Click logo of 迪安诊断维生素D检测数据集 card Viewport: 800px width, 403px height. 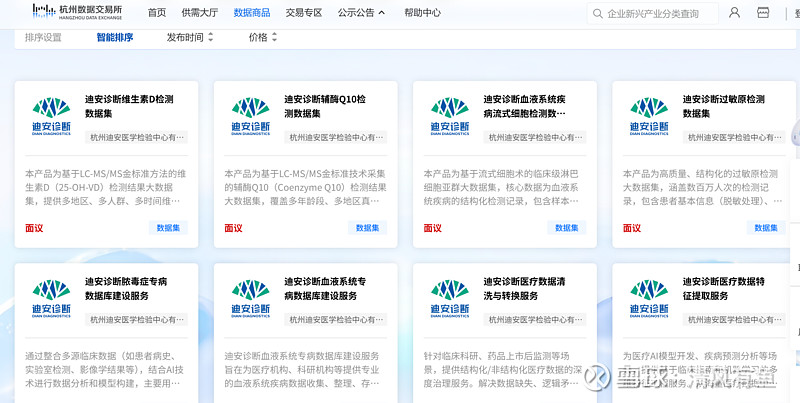[x=52, y=116]
